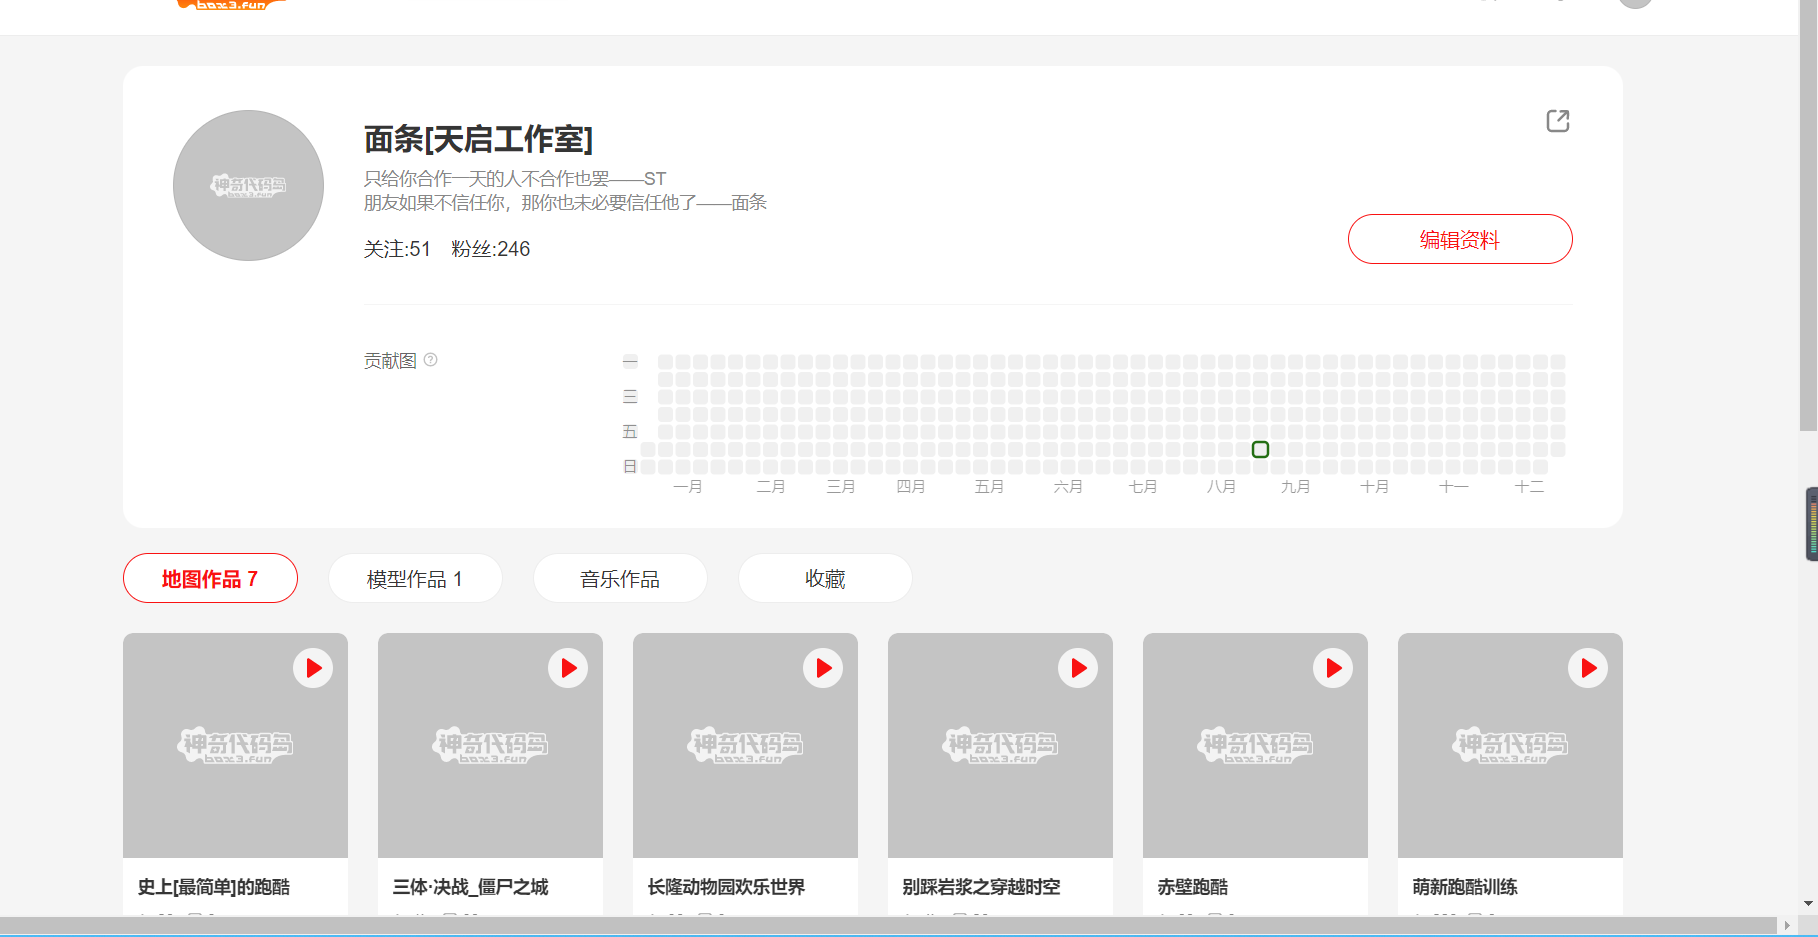Select the green highlighted contribution cell
This screenshot has width=1818, height=937.
[x=1260, y=450]
